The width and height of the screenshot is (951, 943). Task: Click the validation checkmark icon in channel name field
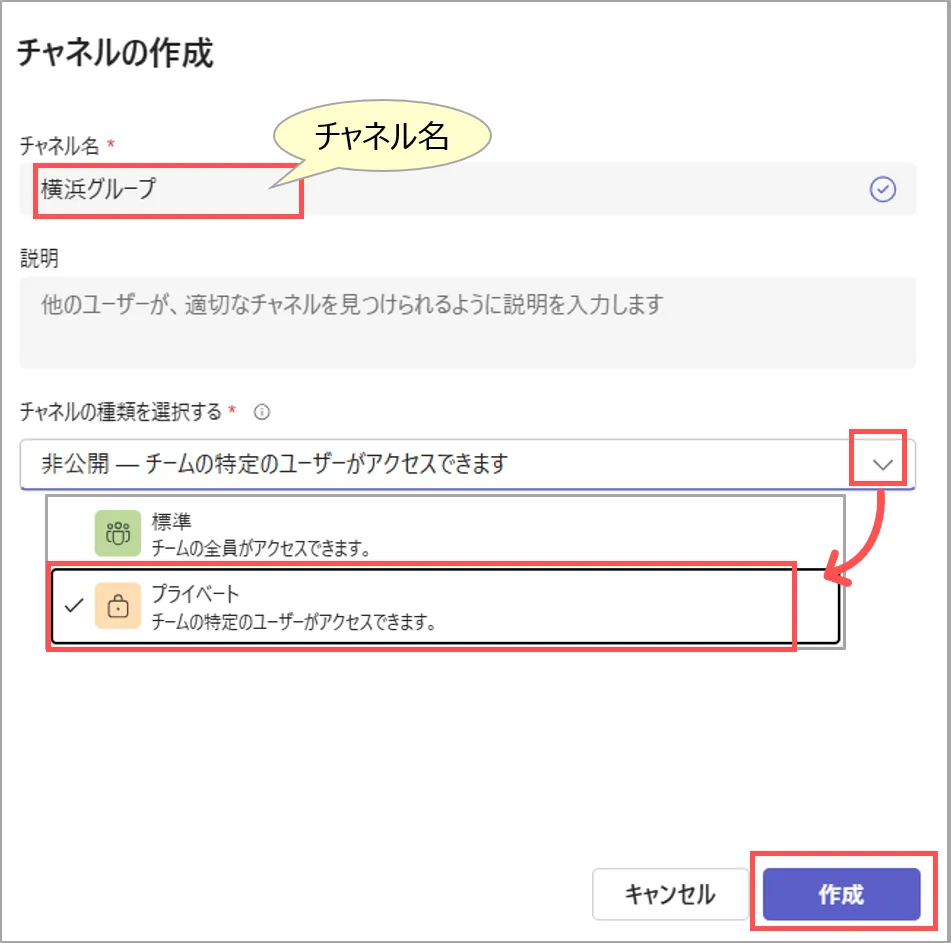pyautogui.click(x=882, y=190)
